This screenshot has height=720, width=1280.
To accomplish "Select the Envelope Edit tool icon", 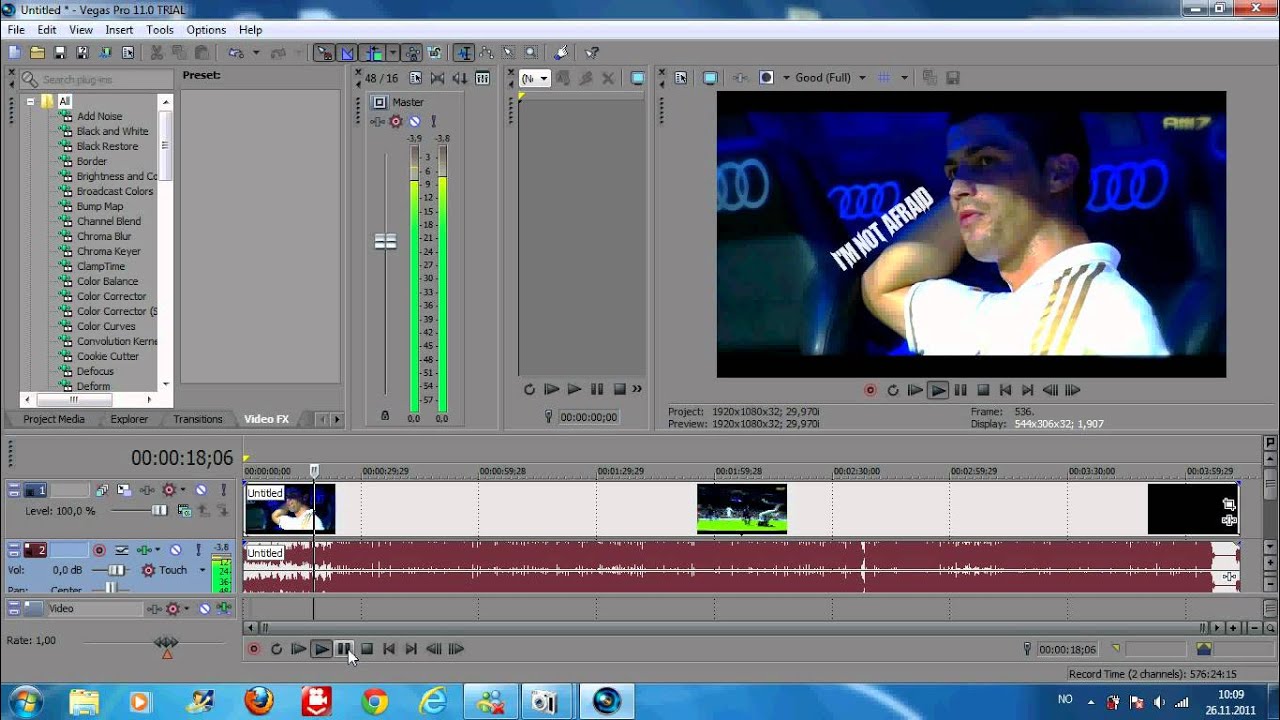I will tap(486, 52).
